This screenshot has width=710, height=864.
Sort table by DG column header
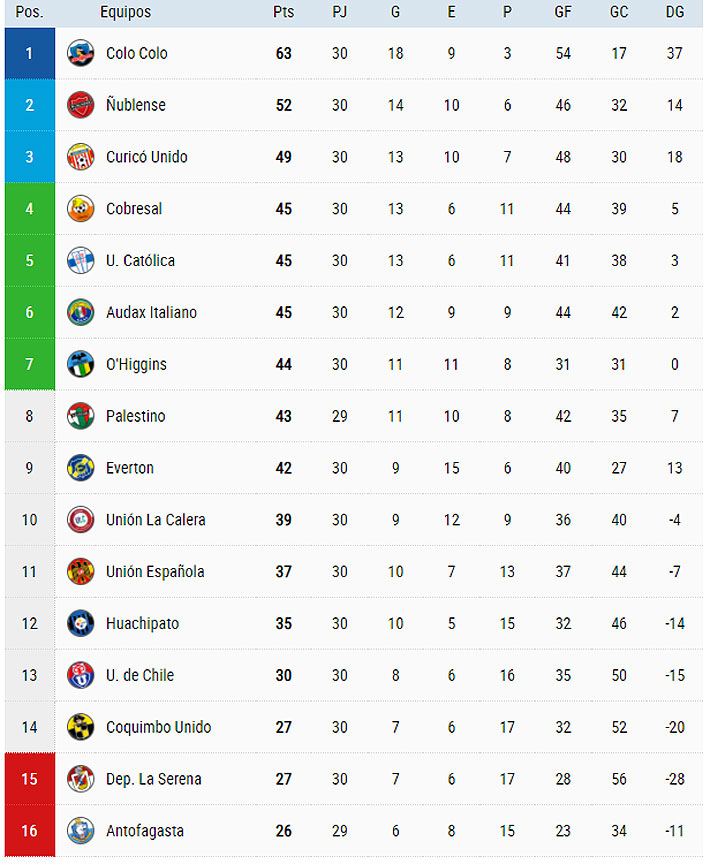click(675, 12)
